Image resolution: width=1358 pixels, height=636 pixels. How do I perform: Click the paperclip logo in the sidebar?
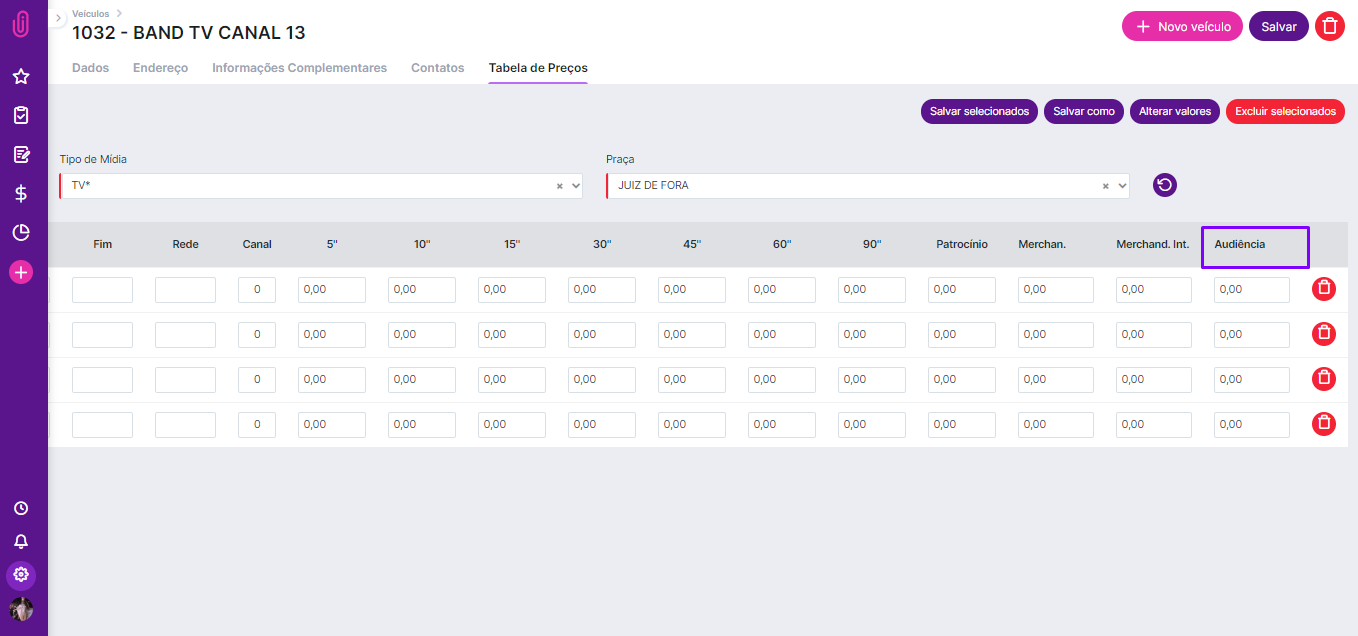pyautogui.click(x=21, y=25)
